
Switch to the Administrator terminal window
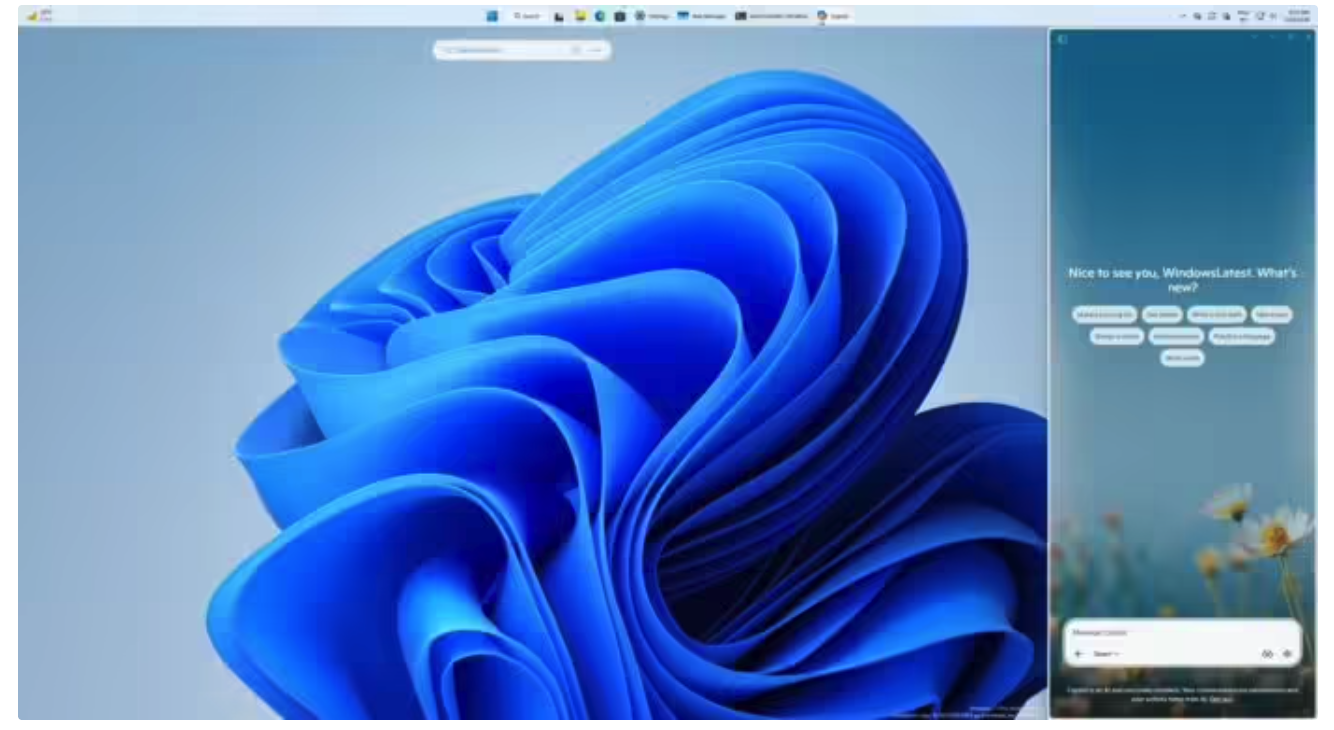point(772,16)
